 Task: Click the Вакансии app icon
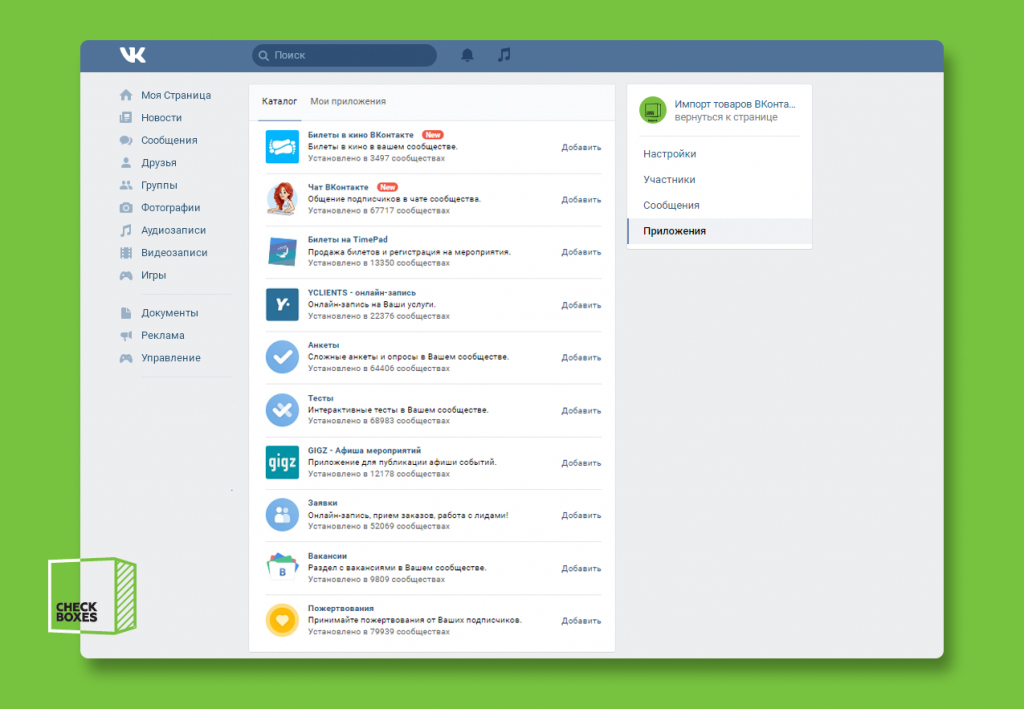(282, 567)
